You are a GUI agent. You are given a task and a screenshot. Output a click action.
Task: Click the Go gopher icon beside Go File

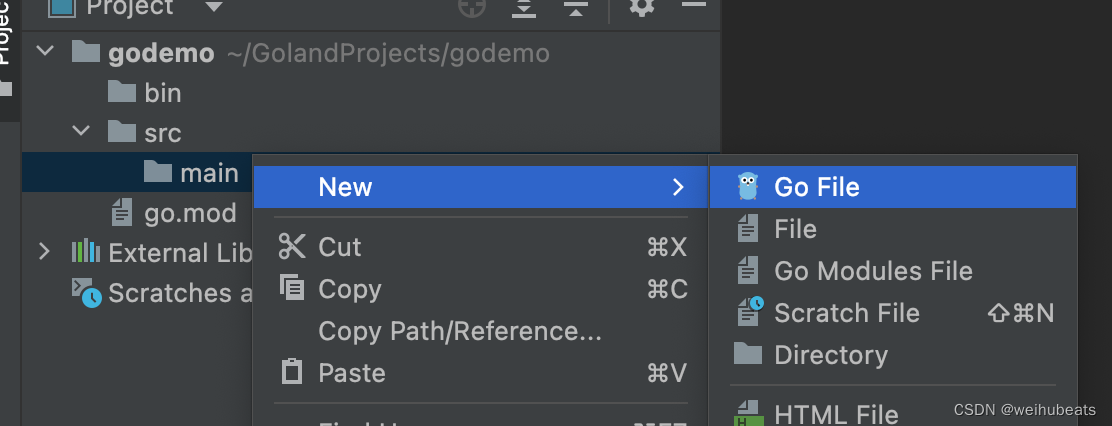pos(747,187)
